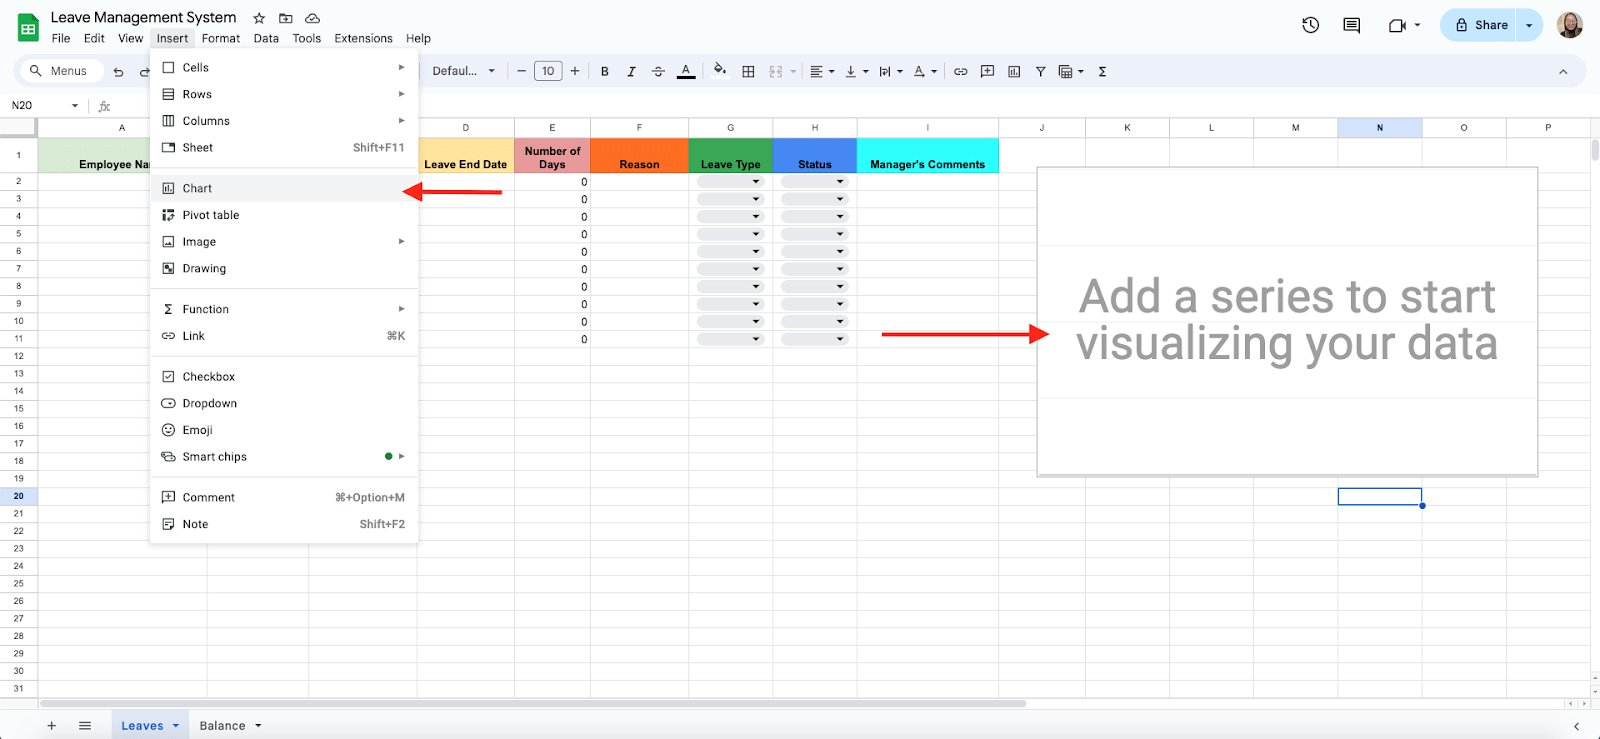The image size is (1600, 739).
Task: Increase font size with plus button
Action: (x=574, y=71)
